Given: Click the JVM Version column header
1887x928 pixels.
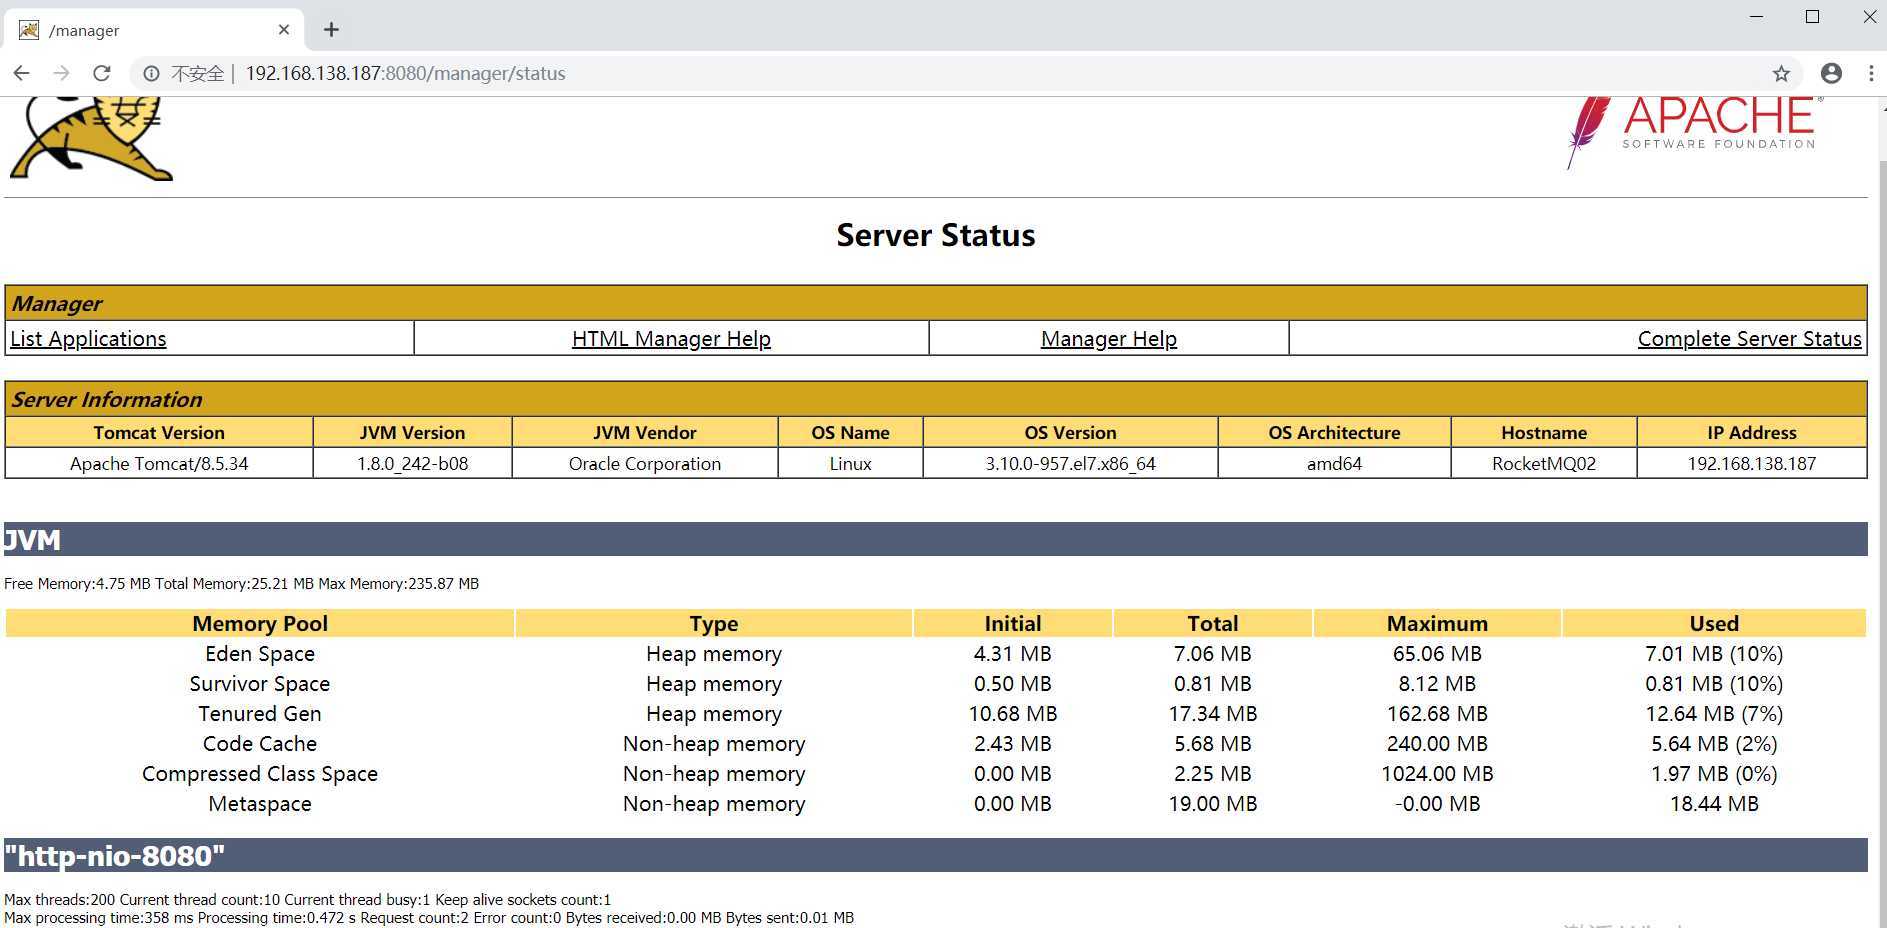Looking at the screenshot, I should 412,433.
